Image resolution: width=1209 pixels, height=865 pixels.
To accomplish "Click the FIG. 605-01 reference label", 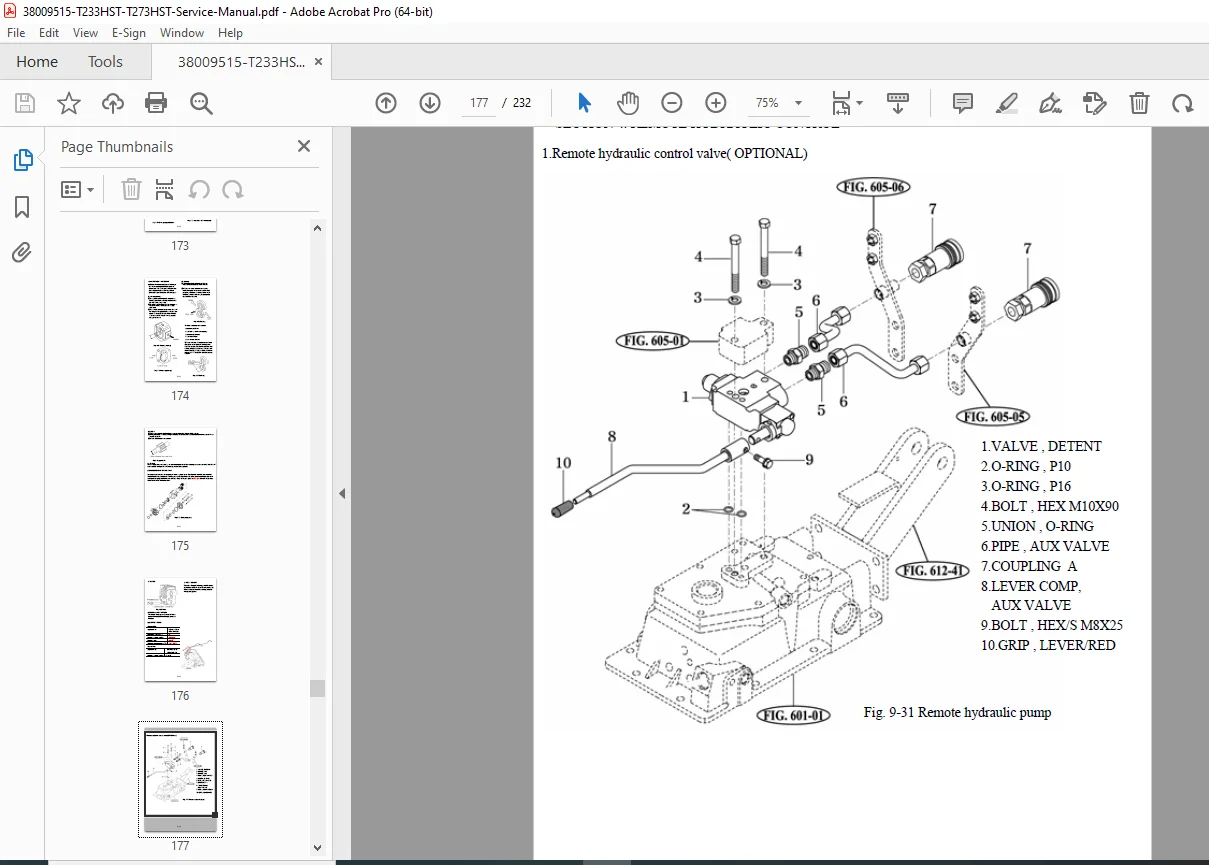I will tap(652, 341).
